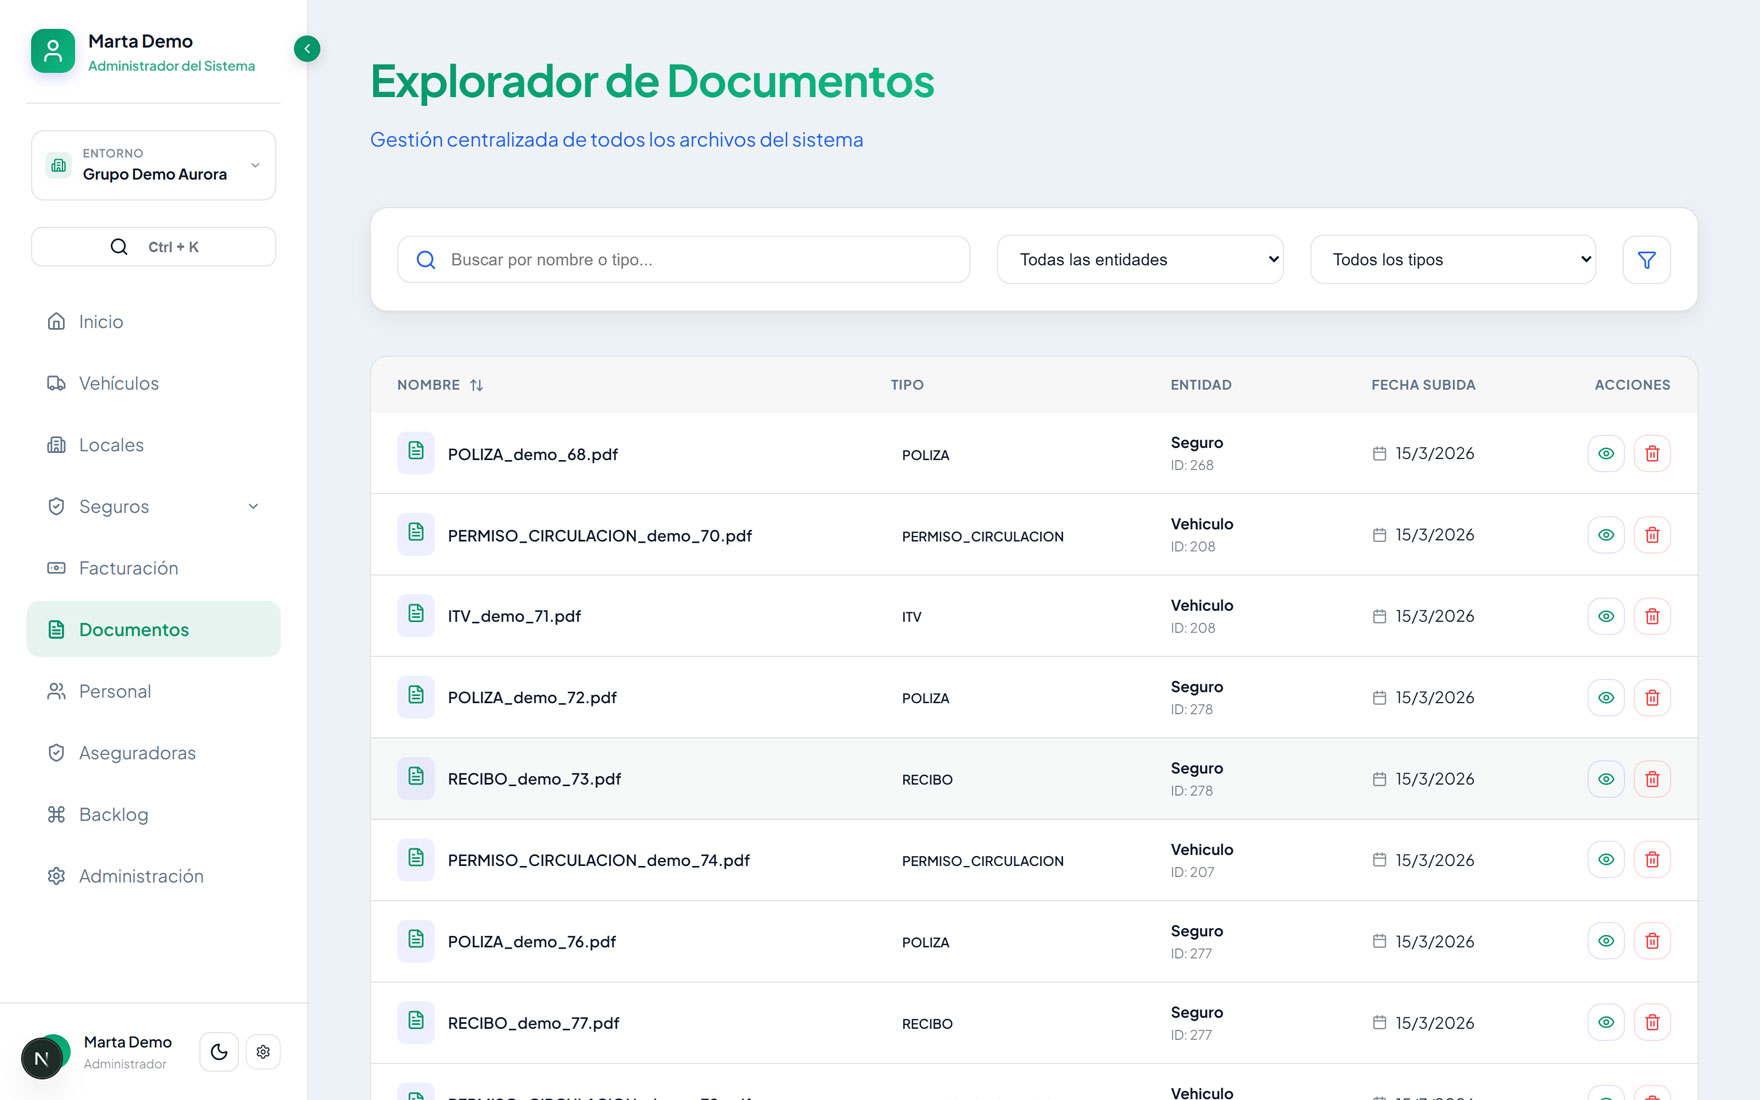This screenshot has height=1100, width=1760.
Task: Delete PERMISO_CIRCULACION_demo_70.pdf with trash icon
Action: point(1652,535)
